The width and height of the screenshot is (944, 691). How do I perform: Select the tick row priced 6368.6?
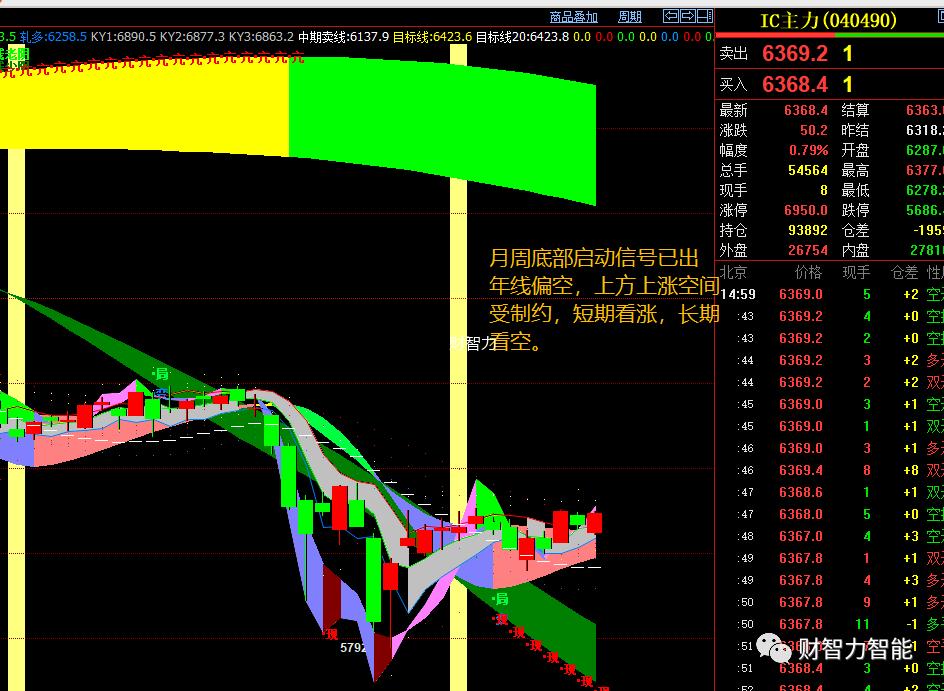click(830, 492)
